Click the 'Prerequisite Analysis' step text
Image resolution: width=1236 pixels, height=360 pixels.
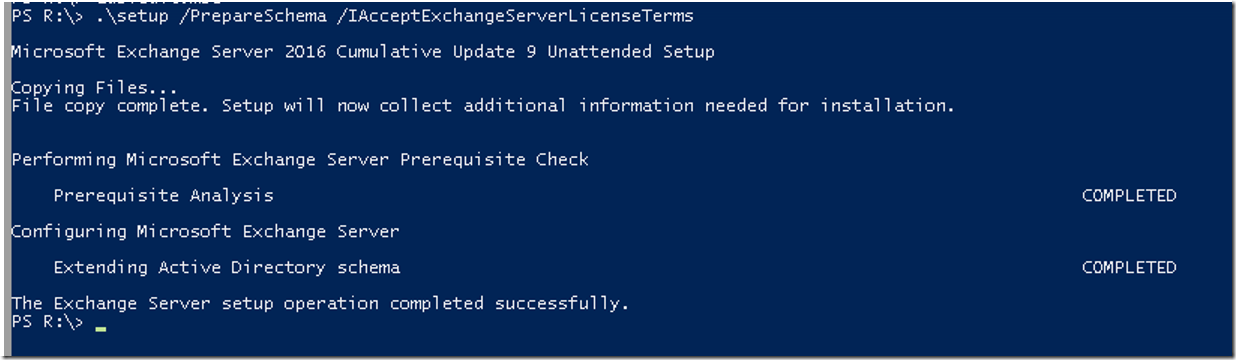coord(163,196)
